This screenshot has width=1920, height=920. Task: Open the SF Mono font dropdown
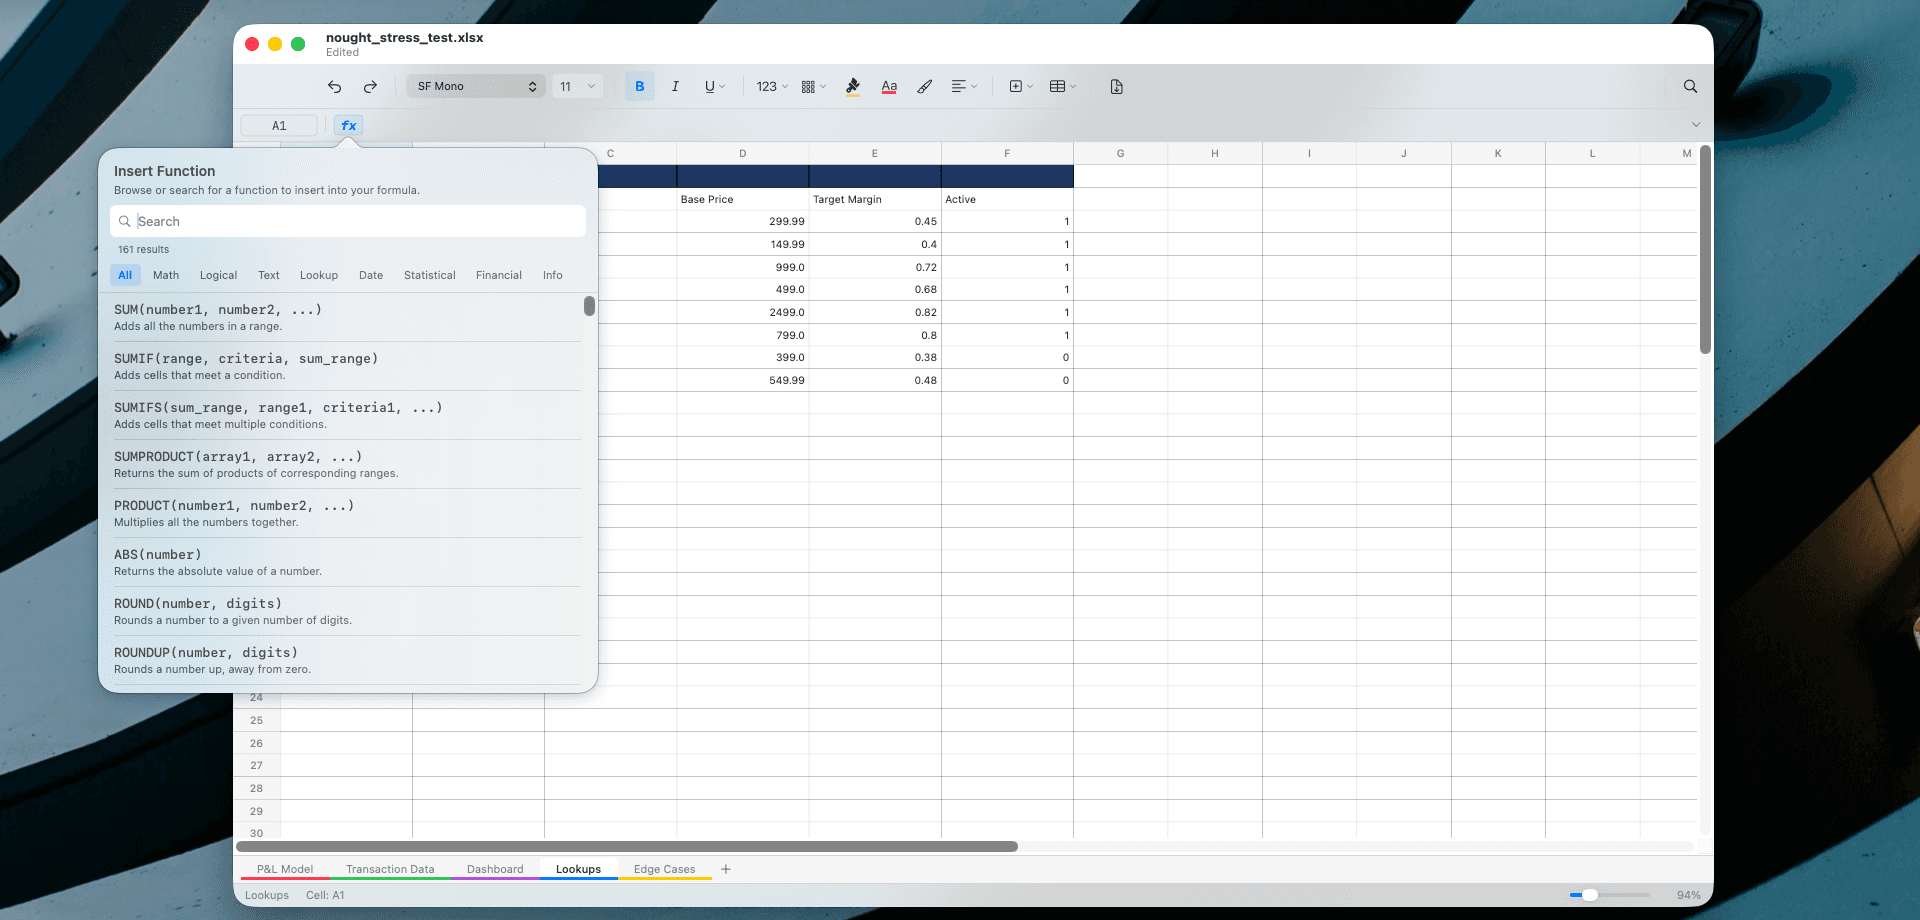(475, 86)
